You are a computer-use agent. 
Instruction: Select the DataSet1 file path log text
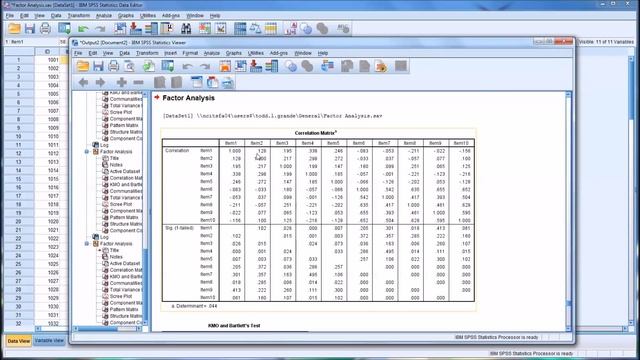coord(272,116)
